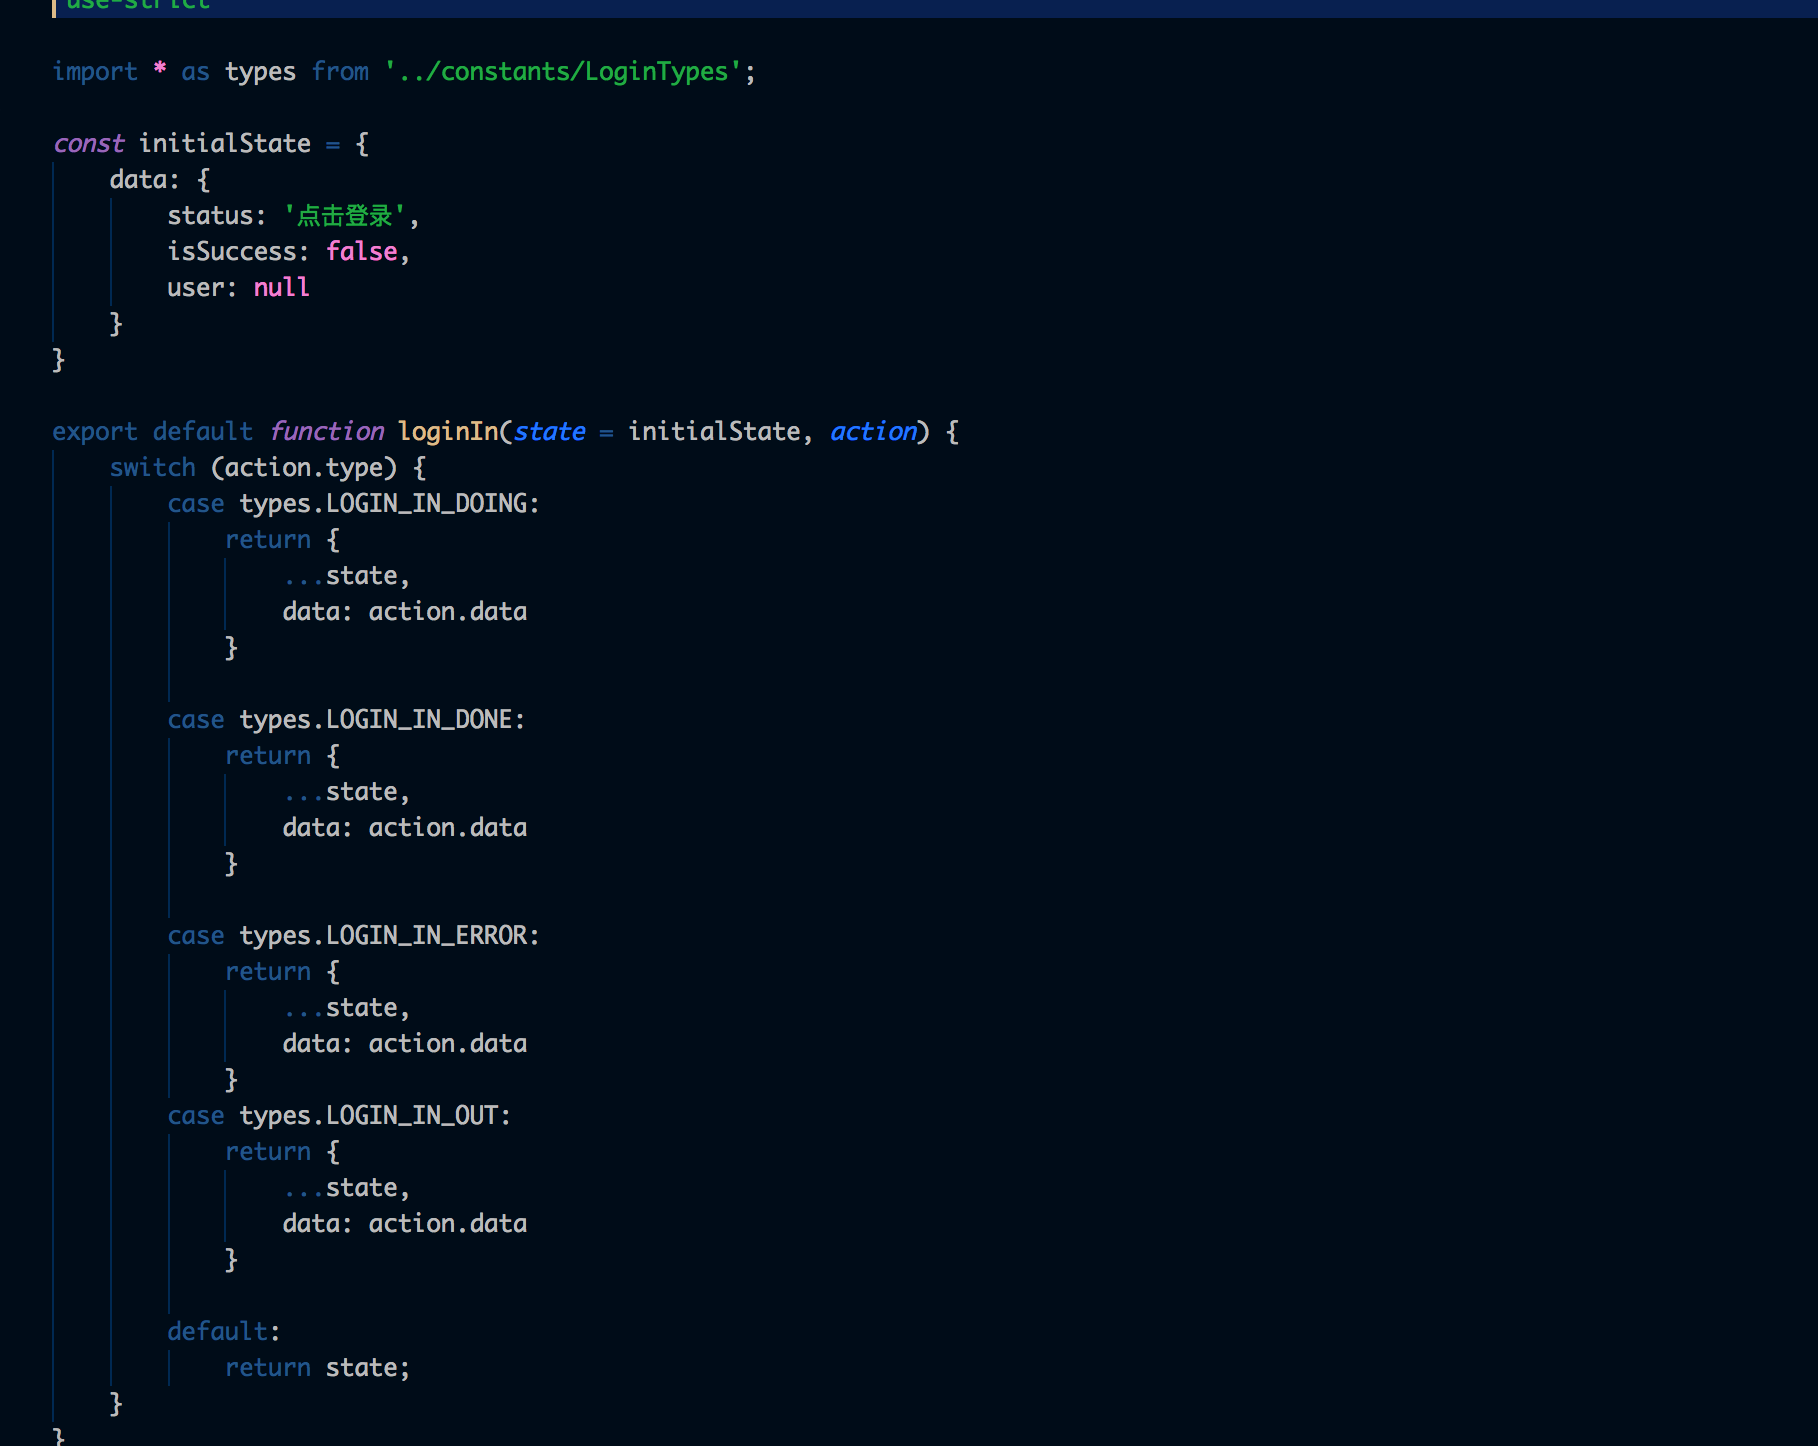1818x1446 pixels.
Task: Click the const keyword before initialState
Action: [89, 144]
